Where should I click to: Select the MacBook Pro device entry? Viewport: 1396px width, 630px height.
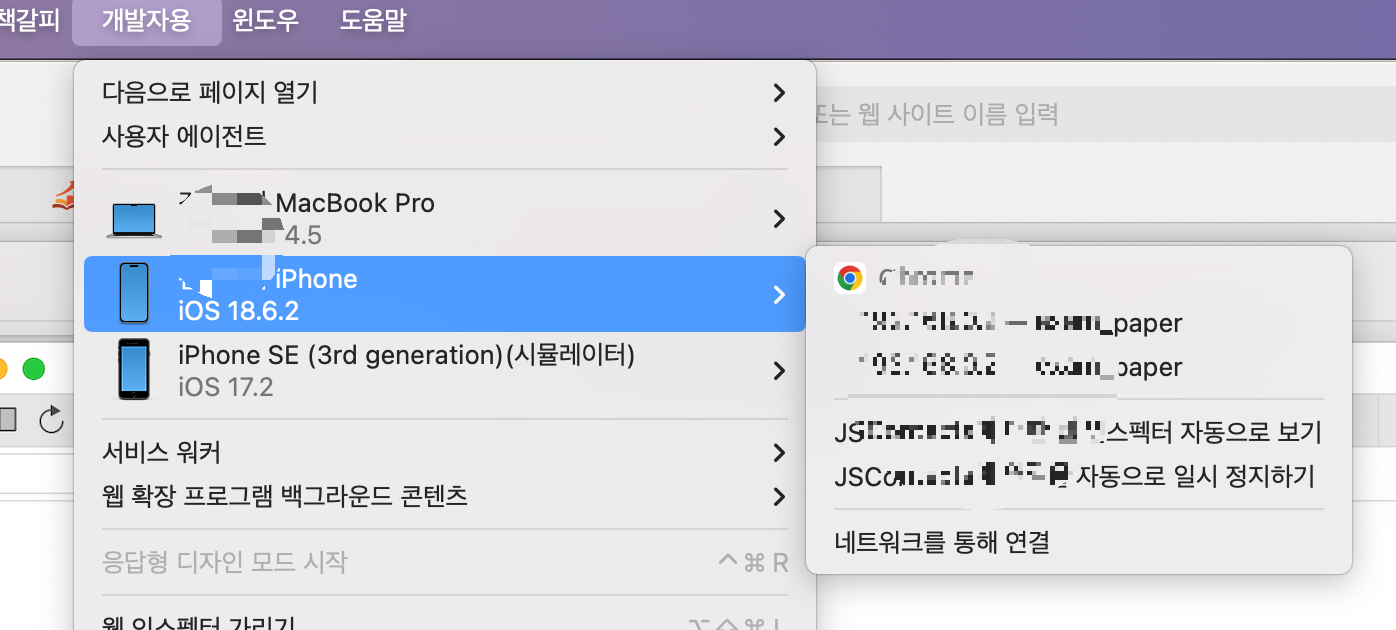[x=445, y=218]
